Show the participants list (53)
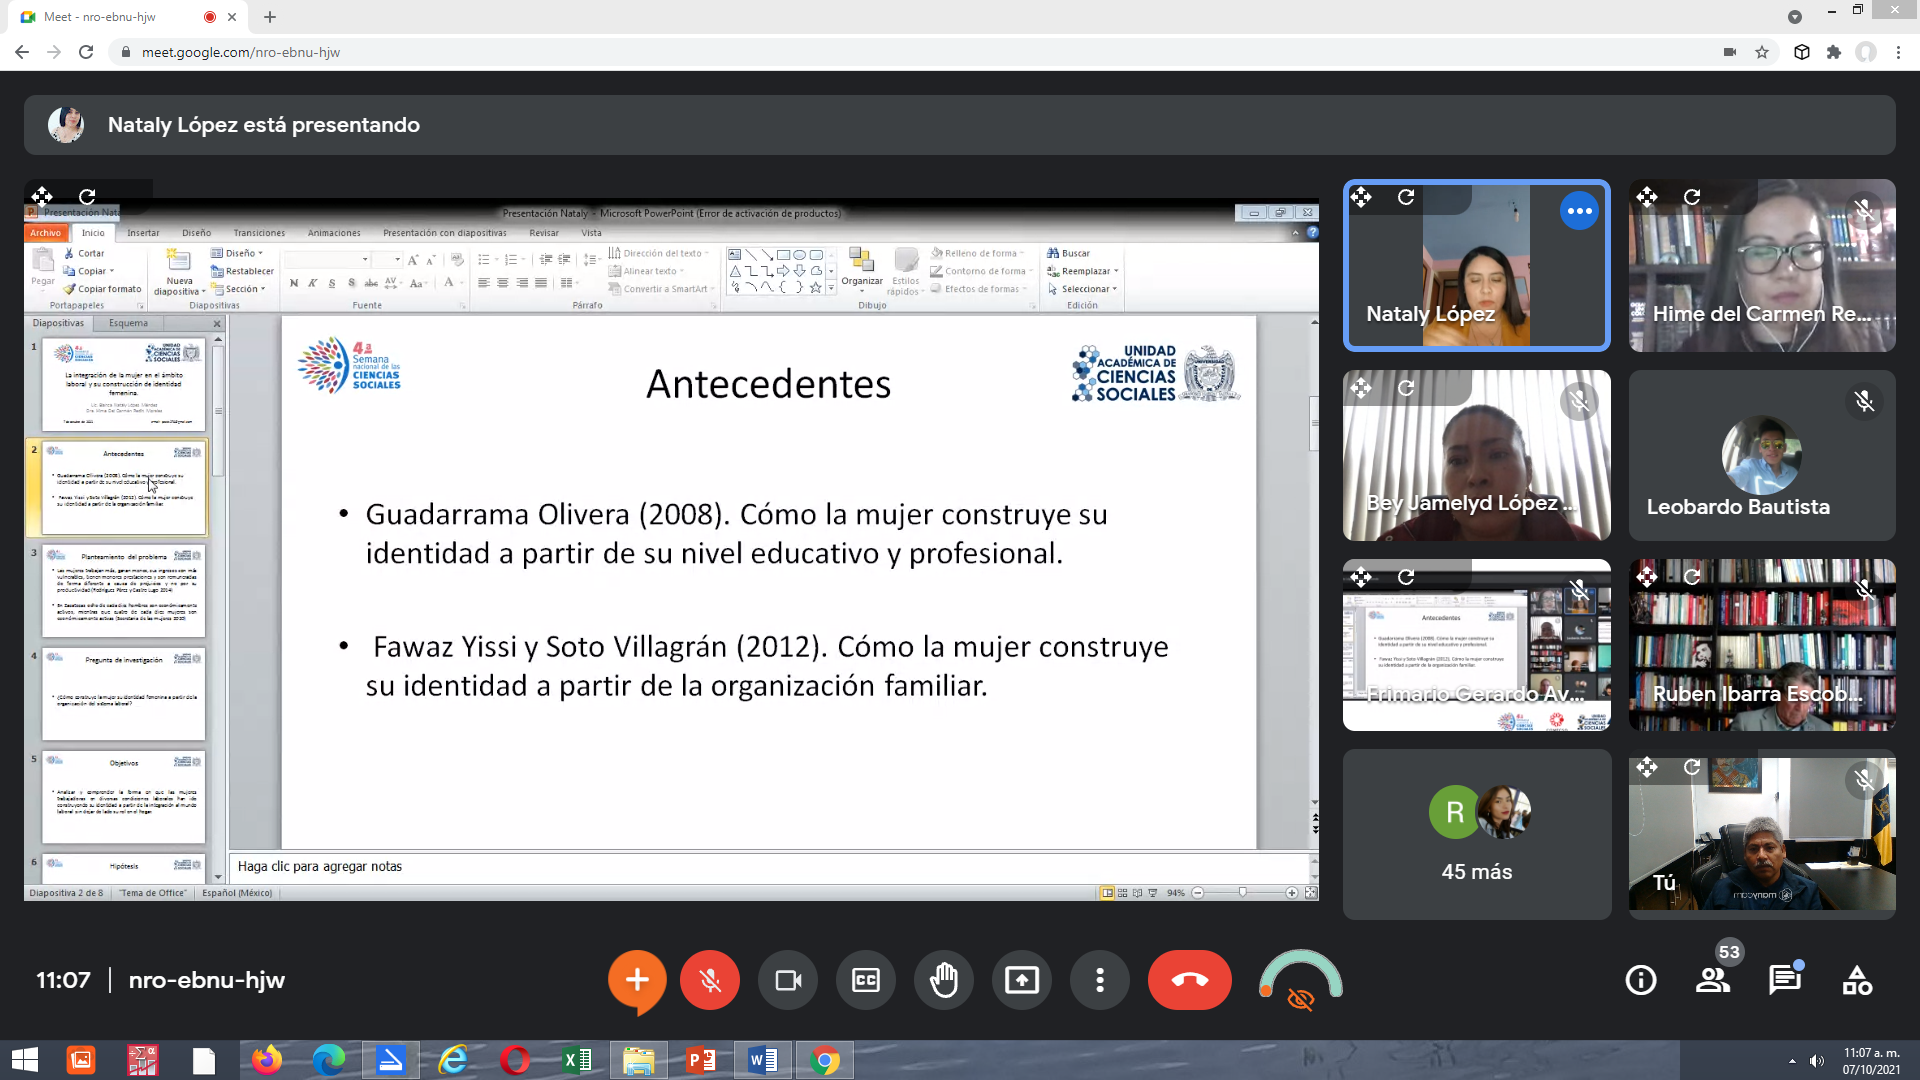1920x1080 pixels. [1713, 980]
